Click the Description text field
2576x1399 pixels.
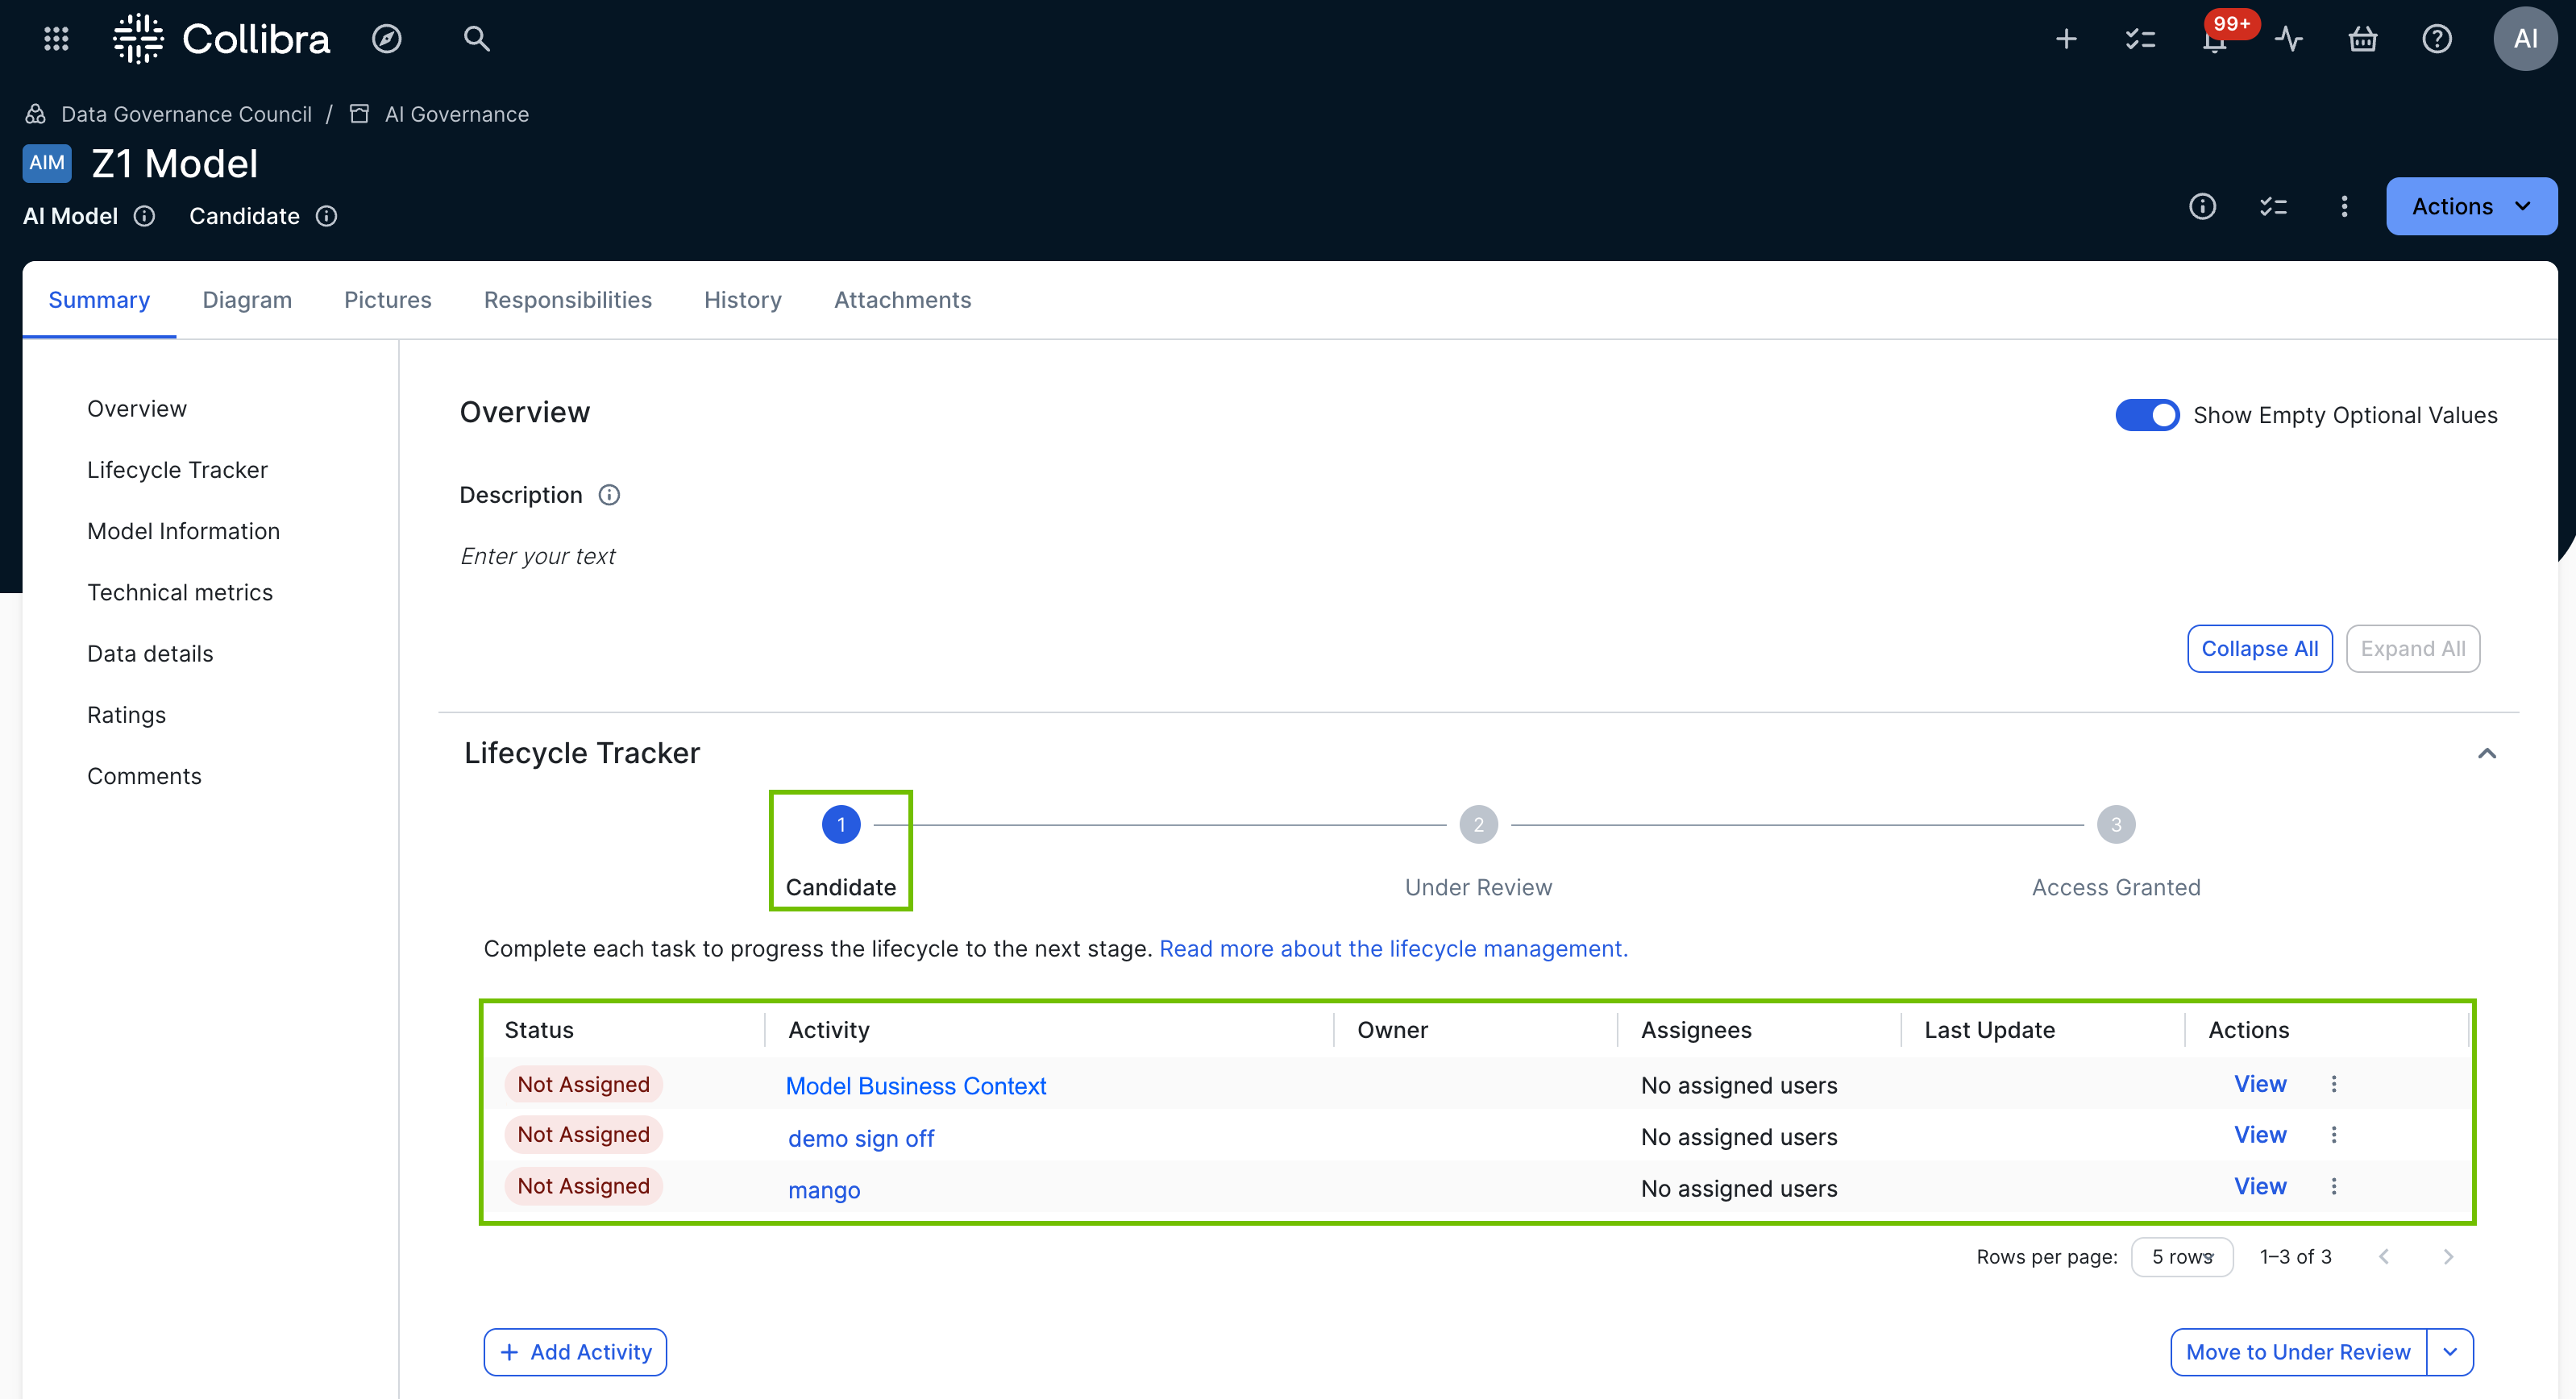[x=538, y=556]
